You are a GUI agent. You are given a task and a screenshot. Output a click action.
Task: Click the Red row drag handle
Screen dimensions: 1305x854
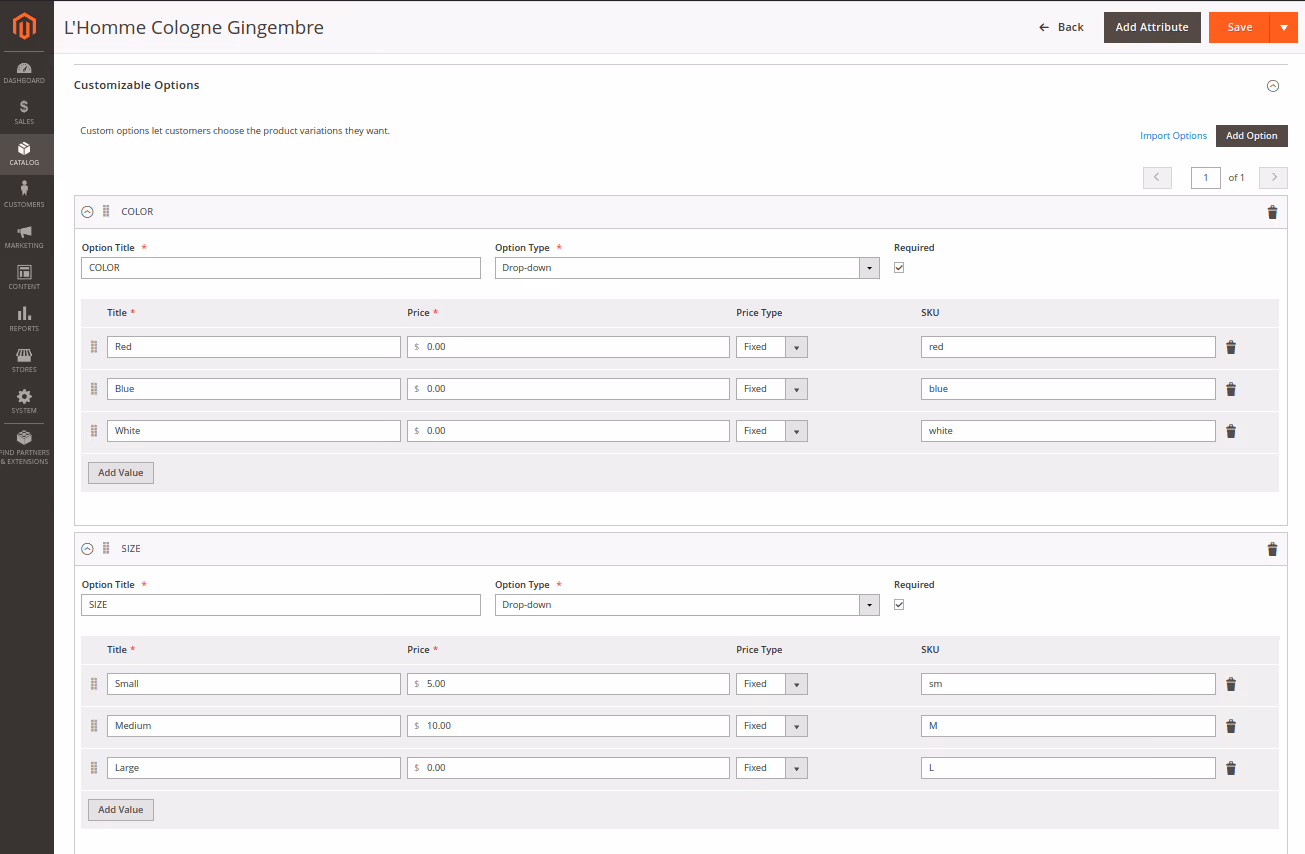tap(94, 347)
